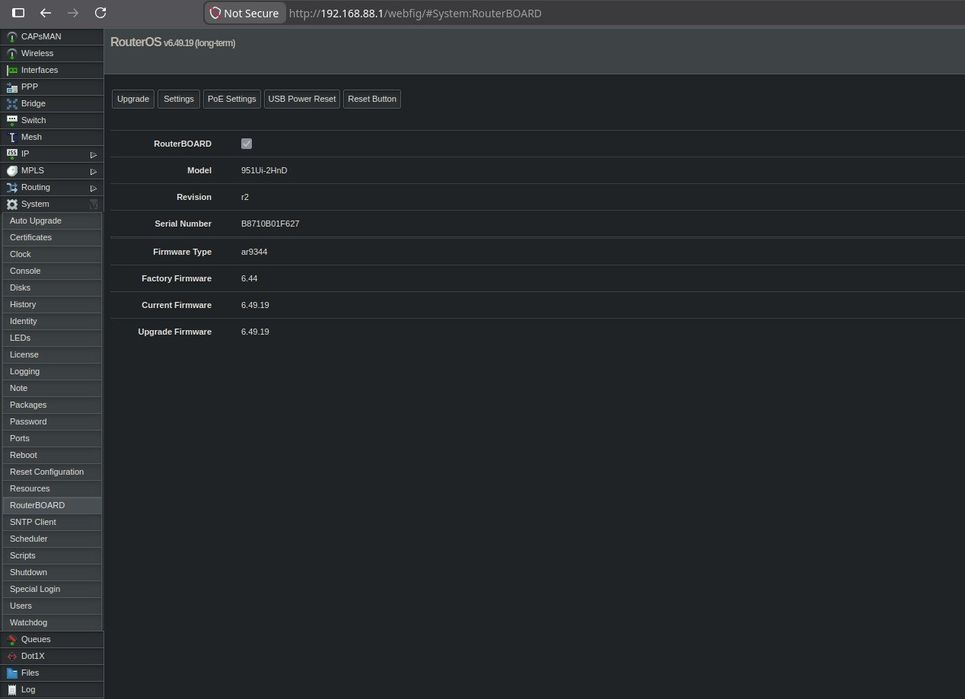The image size is (965, 699).
Task: Open Scripts under System
Action: tap(52, 556)
